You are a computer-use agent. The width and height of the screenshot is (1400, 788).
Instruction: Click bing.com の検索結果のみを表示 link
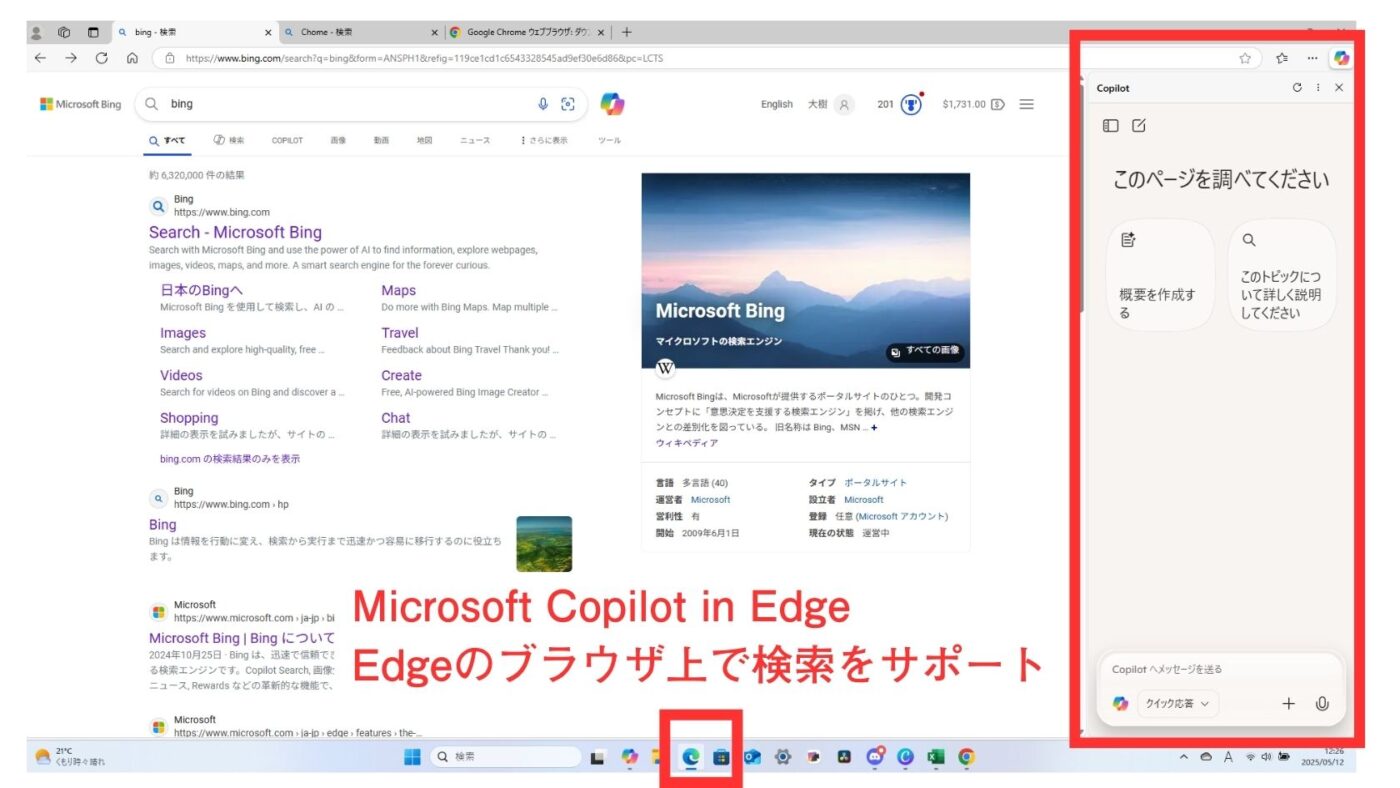coord(230,459)
